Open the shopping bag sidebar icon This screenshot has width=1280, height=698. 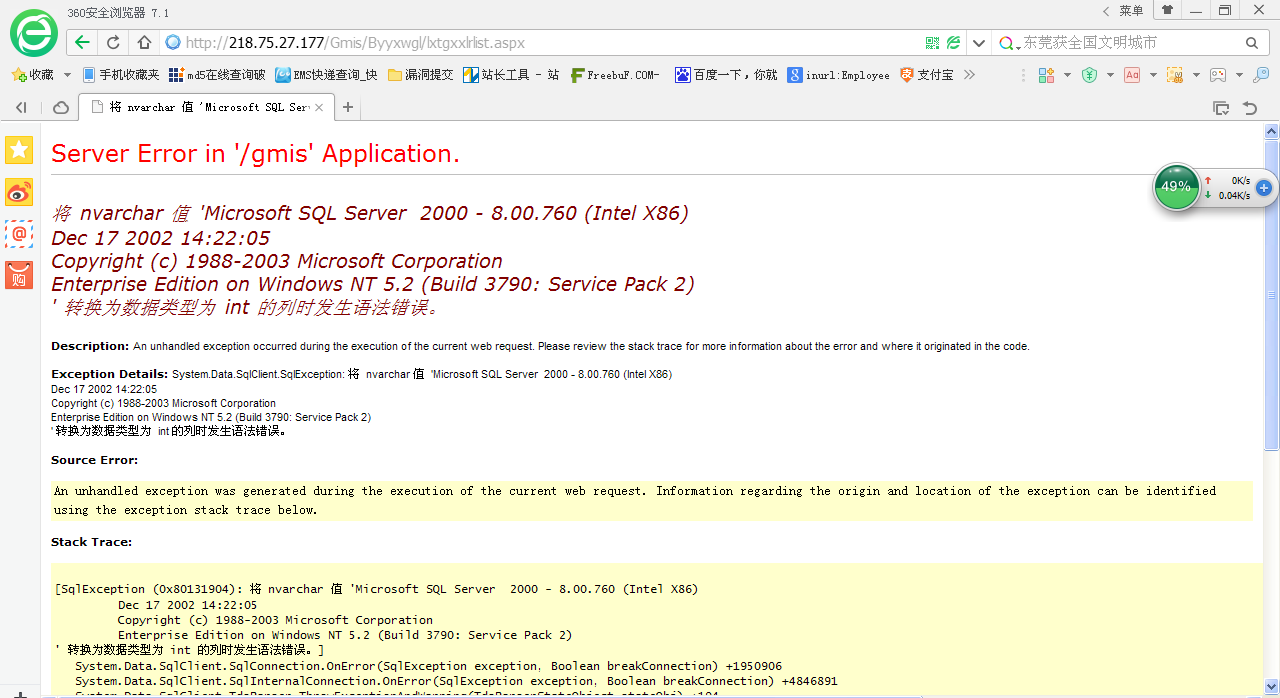pyautogui.click(x=19, y=275)
